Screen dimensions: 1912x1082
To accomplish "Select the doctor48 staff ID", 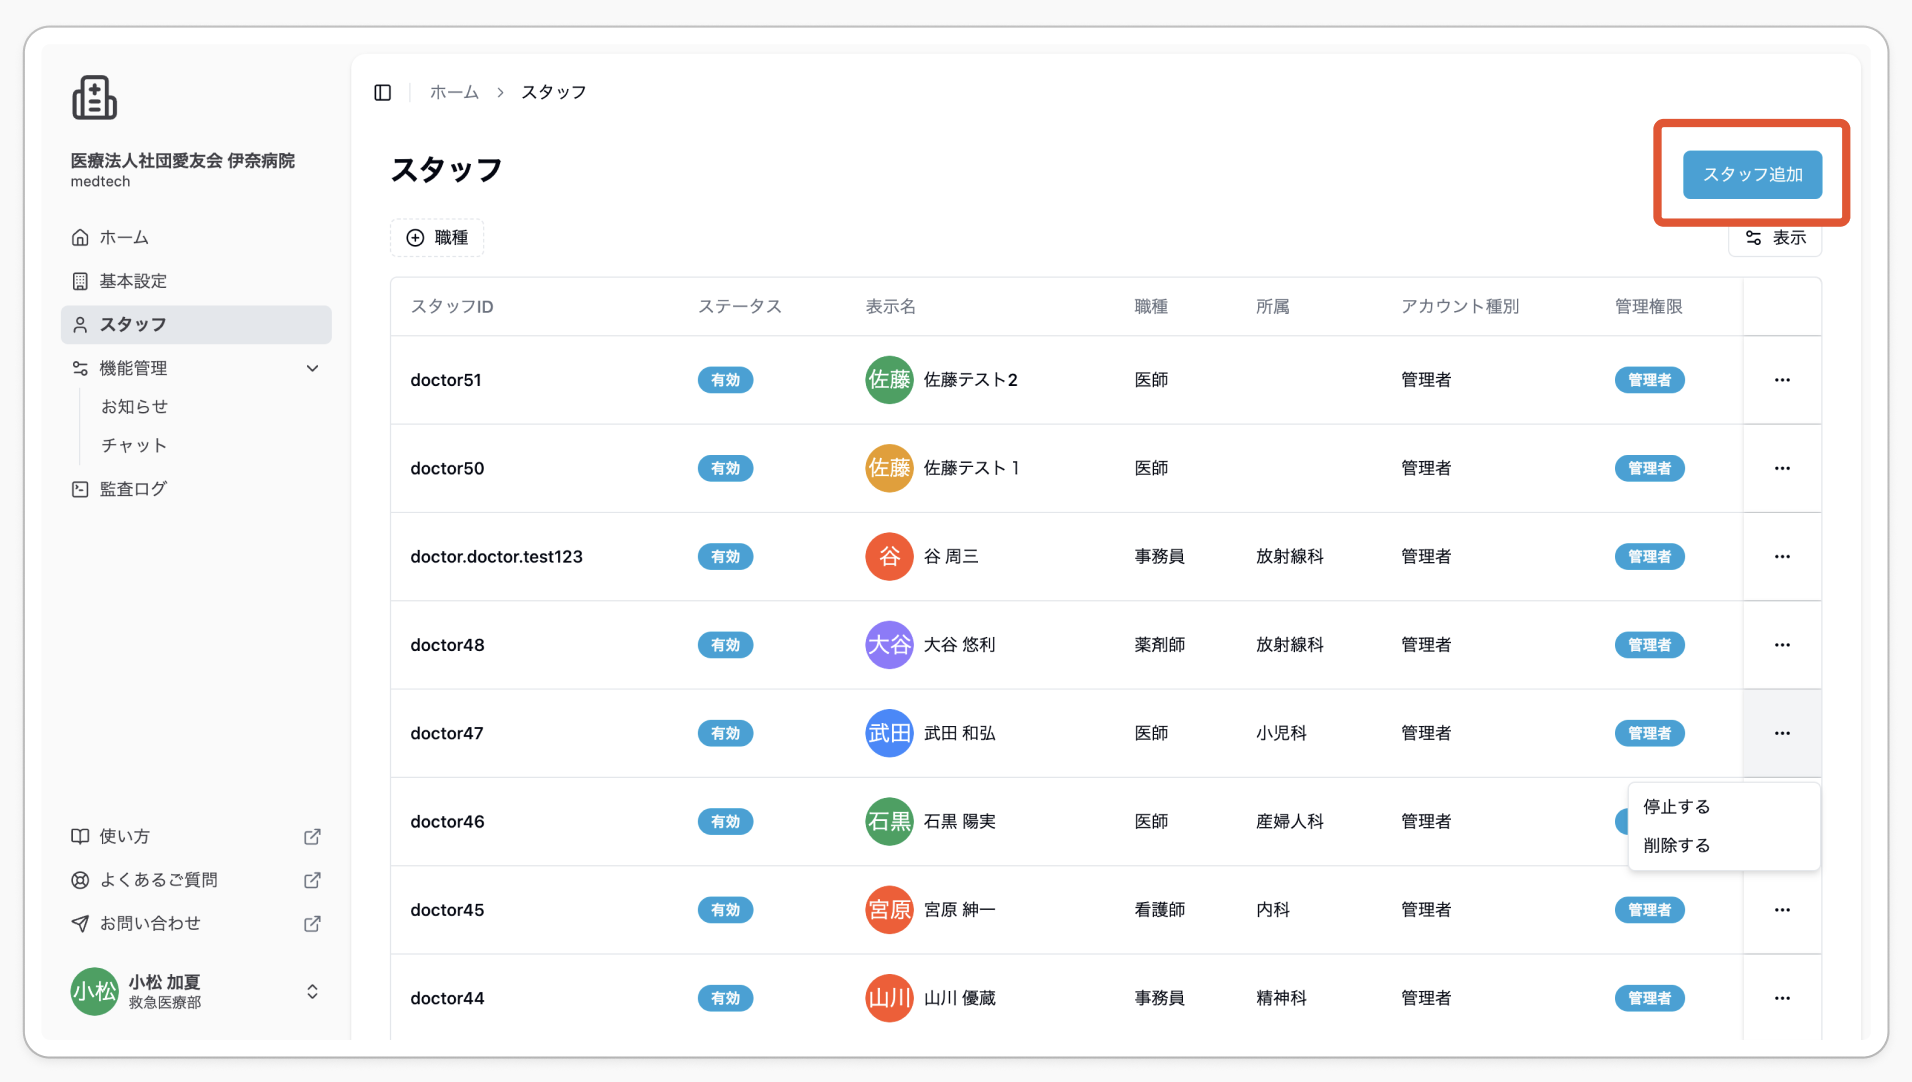I will (447, 645).
